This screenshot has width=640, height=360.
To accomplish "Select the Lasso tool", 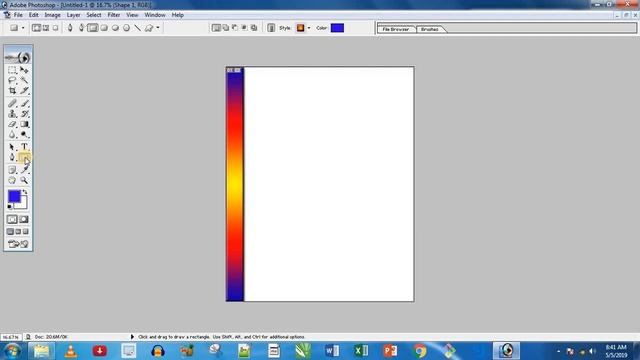I will coord(12,80).
